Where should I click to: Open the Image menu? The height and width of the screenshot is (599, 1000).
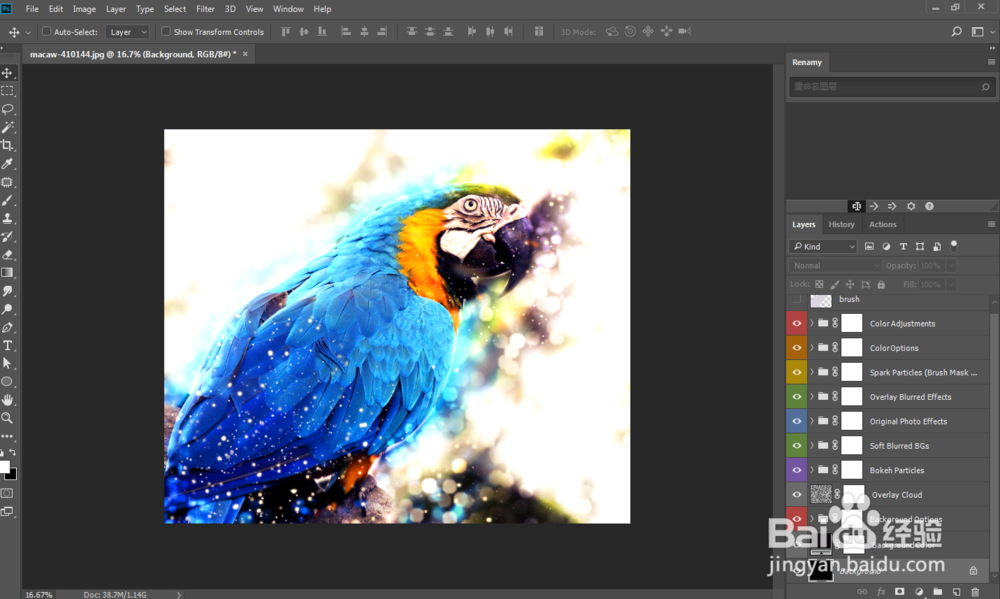point(84,9)
